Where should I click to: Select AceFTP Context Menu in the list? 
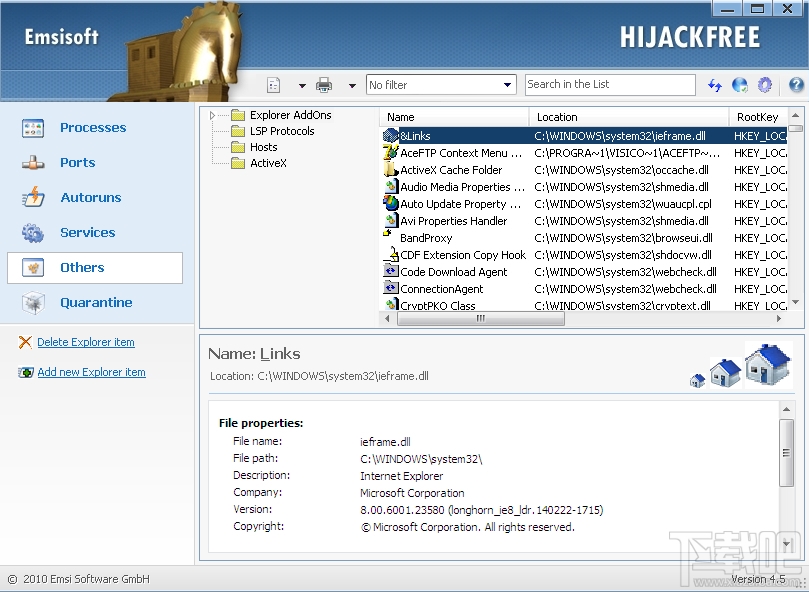[x=460, y=153]
